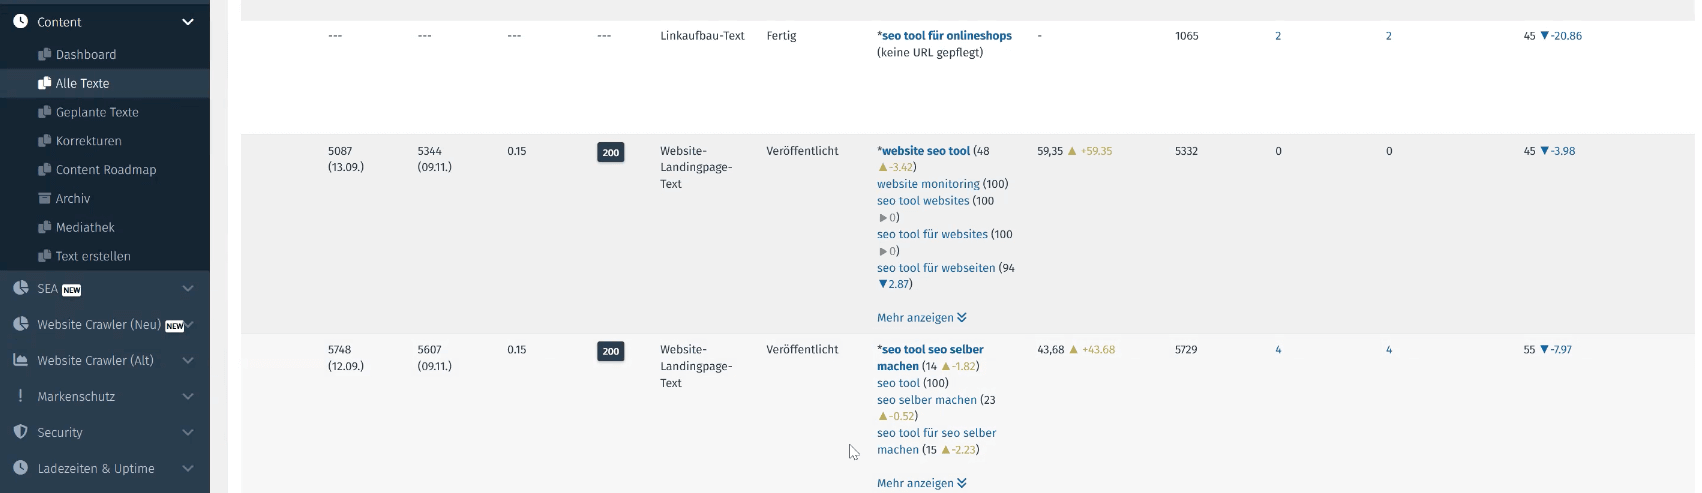The width and height of the screenshot is (1702, 493).
Task: Click the 'seo selber machen' keyword link
Action: point(926,400)
